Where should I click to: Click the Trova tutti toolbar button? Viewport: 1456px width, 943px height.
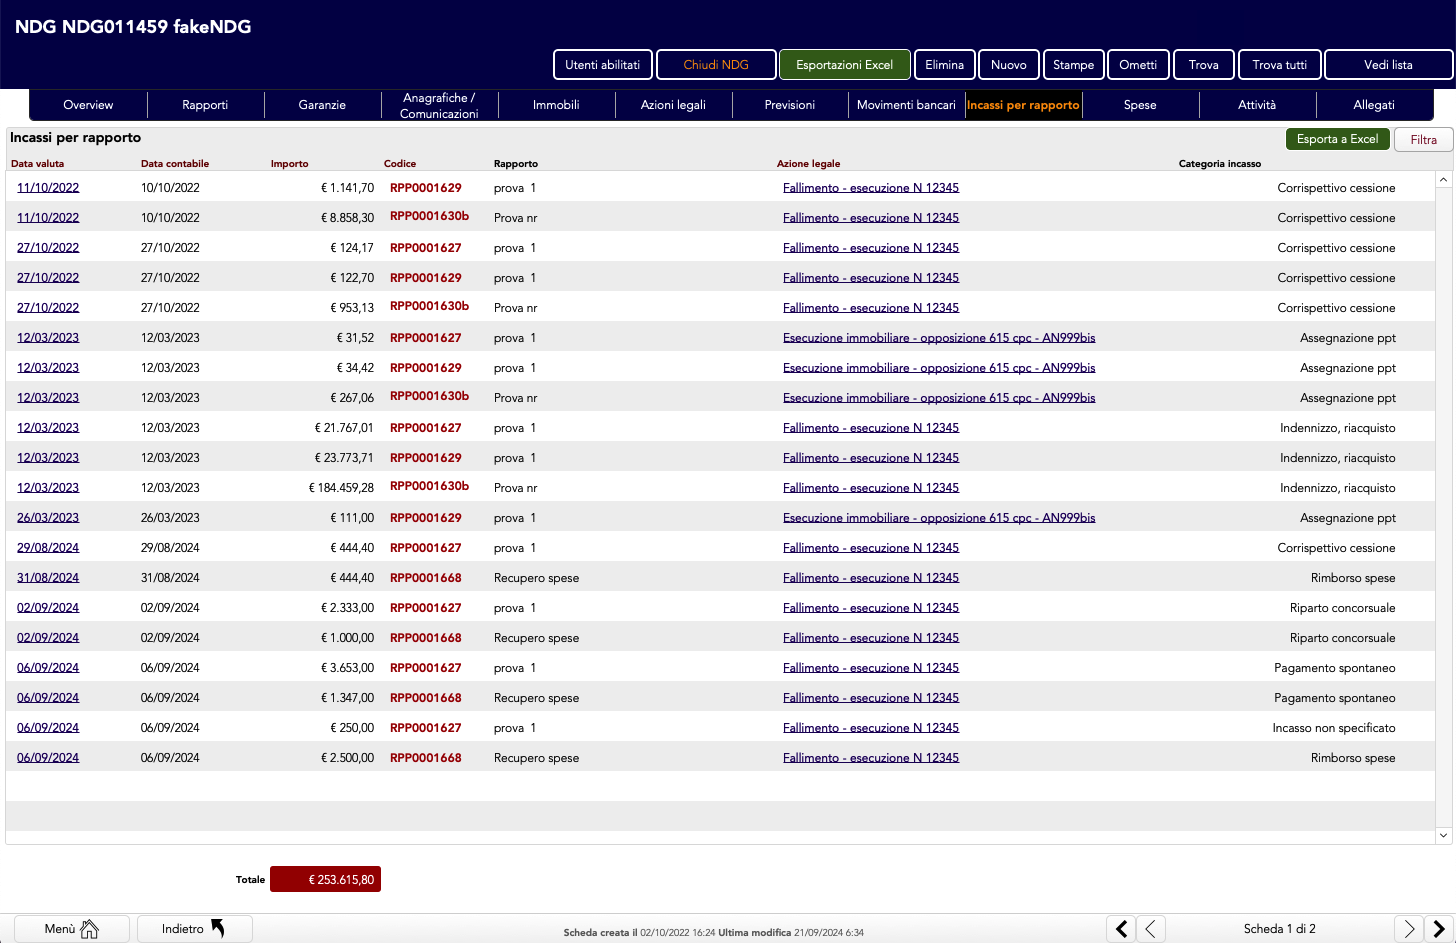[x=1279, y=65]
